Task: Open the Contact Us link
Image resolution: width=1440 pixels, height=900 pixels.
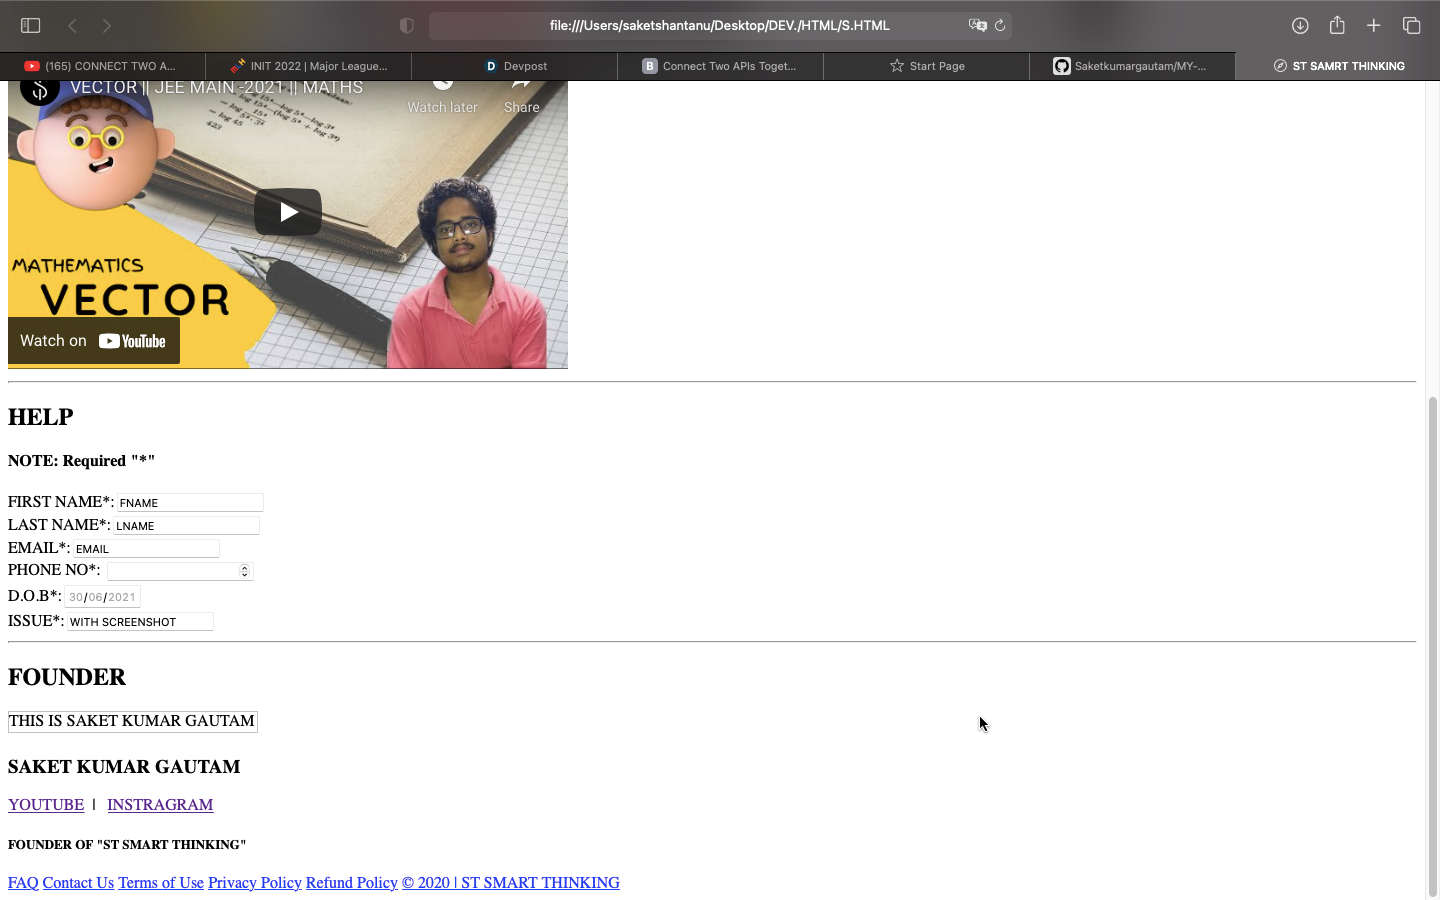Action: pos(78,883)
